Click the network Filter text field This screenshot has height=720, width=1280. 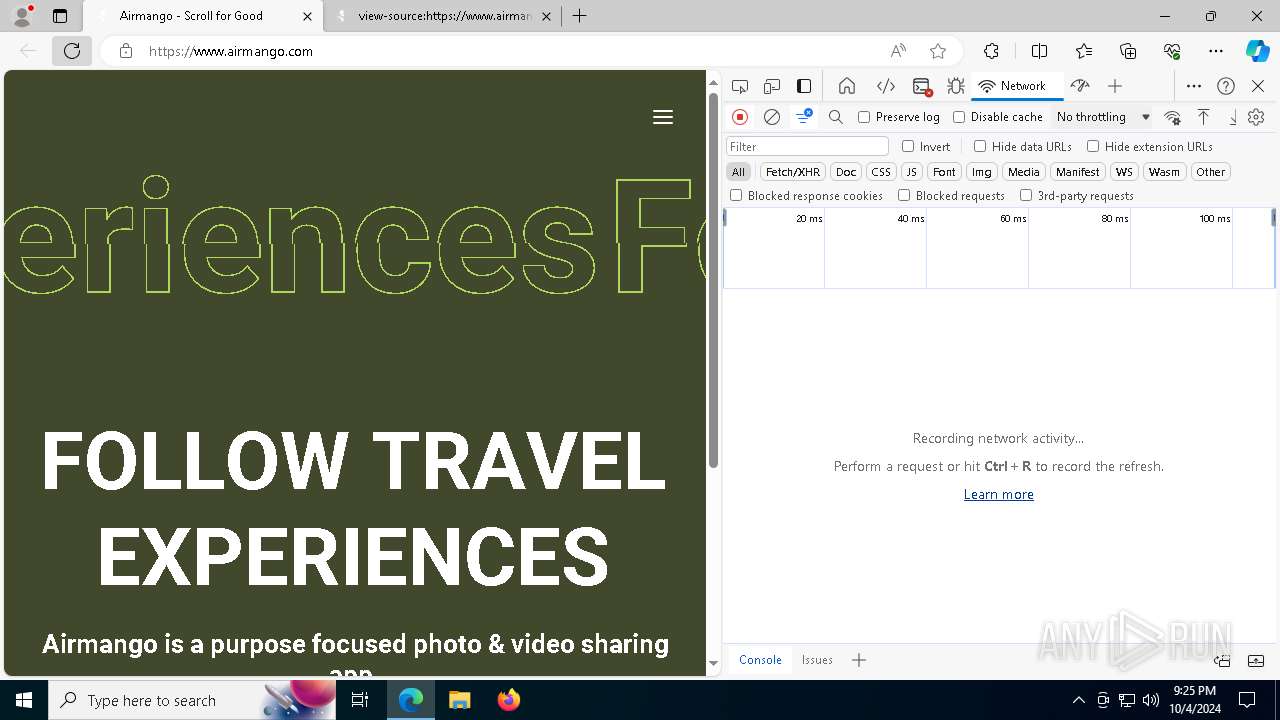807,146
